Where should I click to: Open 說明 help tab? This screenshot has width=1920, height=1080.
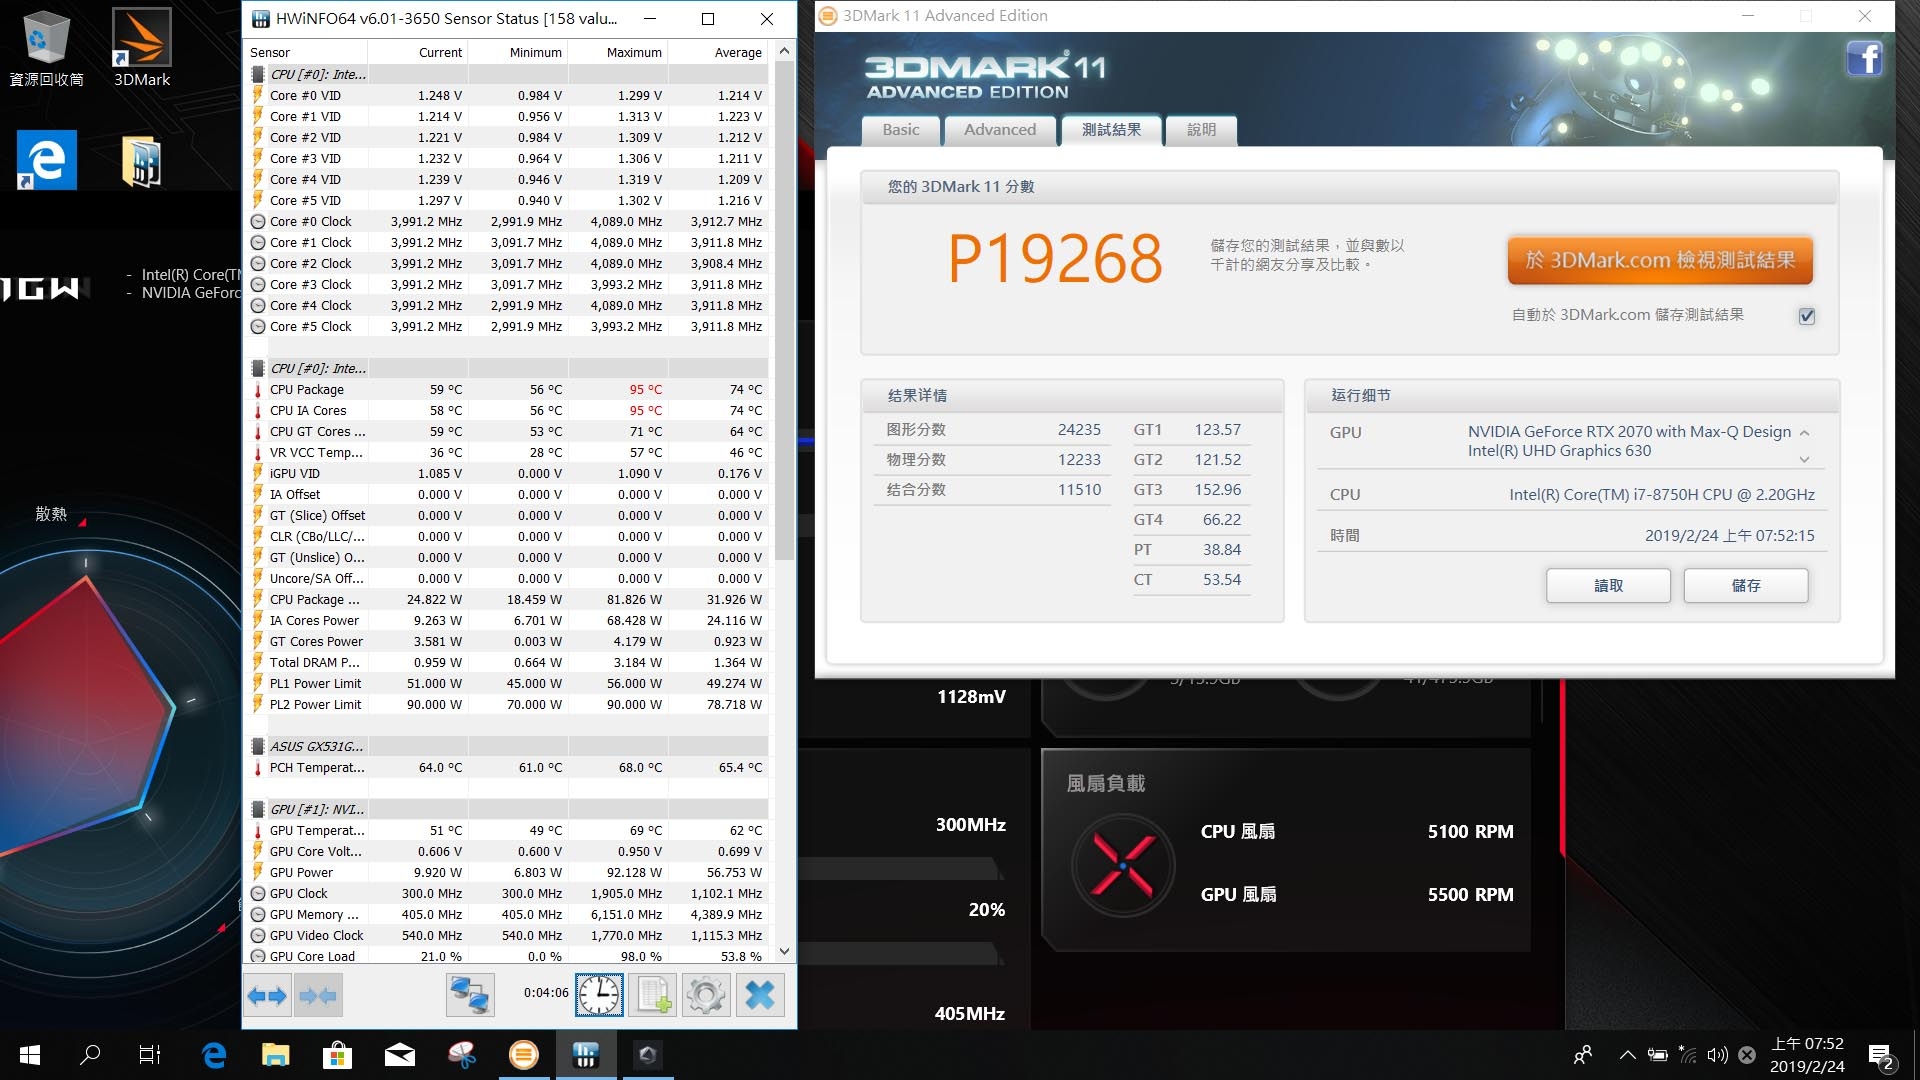coord(1201,130)
